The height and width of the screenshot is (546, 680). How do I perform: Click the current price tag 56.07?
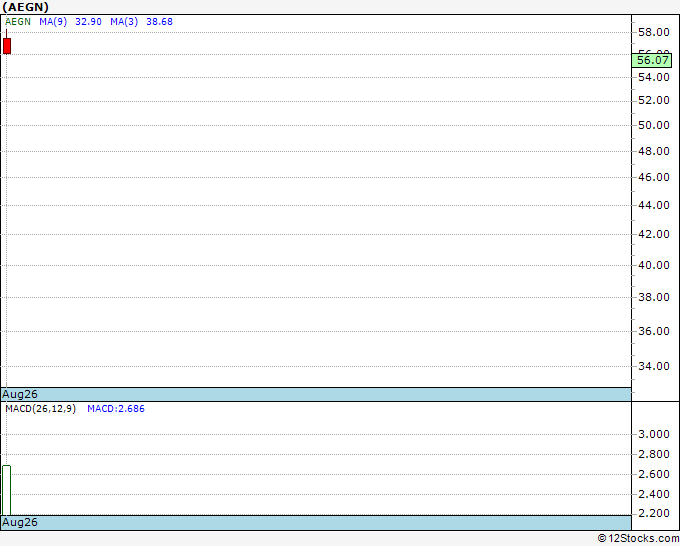pyautogui.click(x=652, y=60)
